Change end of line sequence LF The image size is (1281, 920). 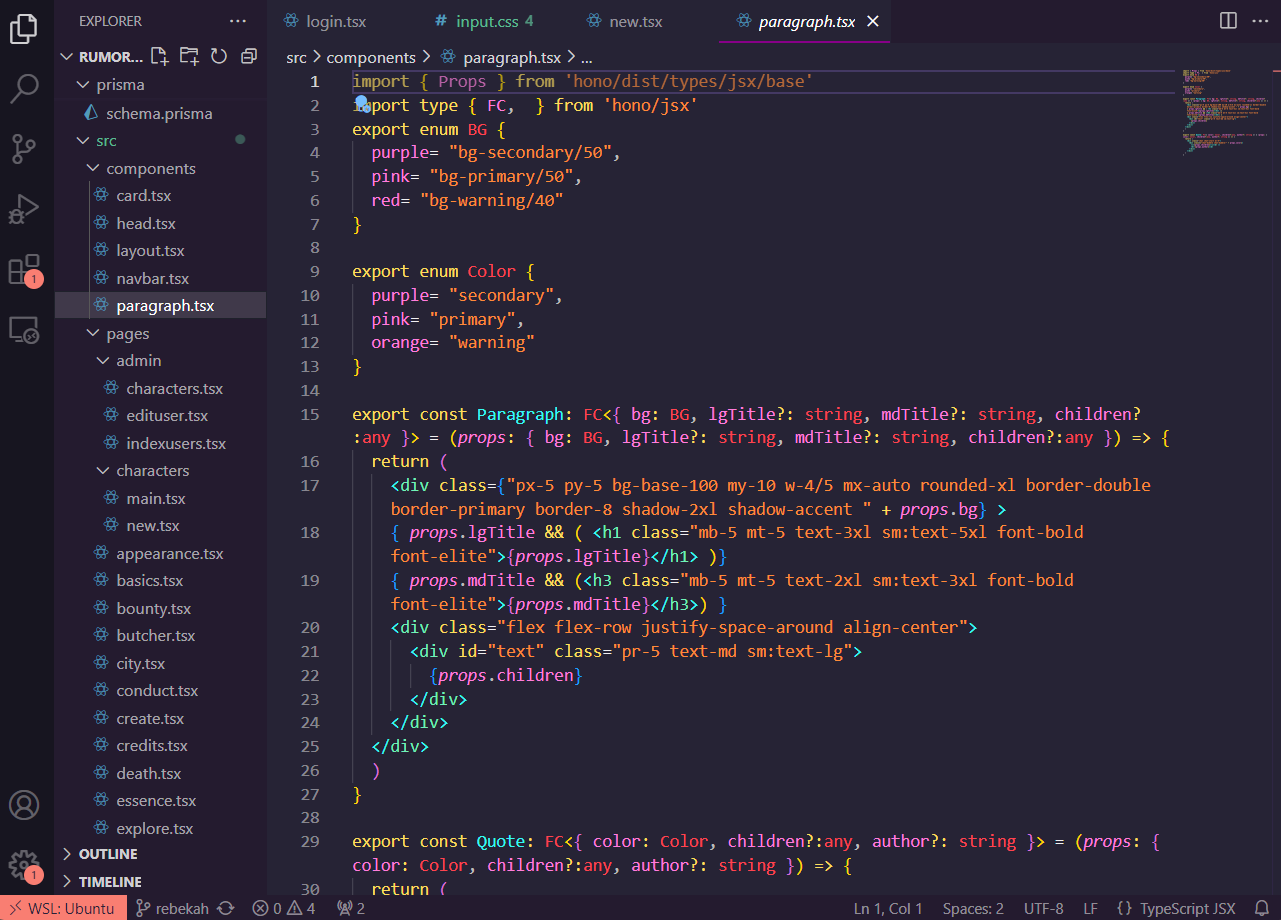click(x=1090, y=908)
